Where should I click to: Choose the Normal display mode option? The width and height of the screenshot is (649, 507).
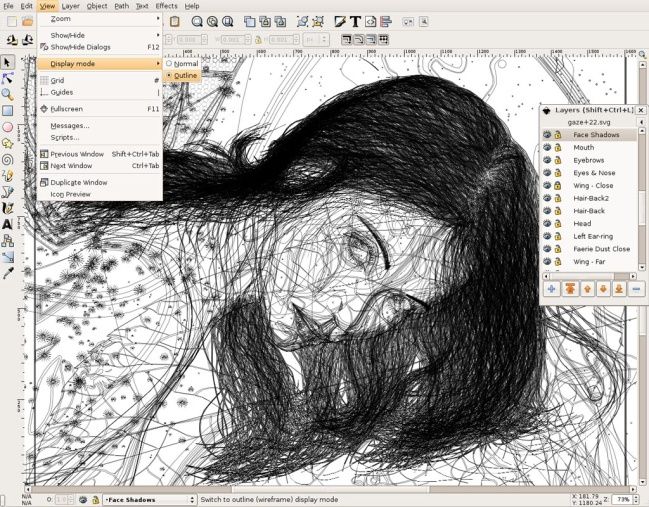coord(185,64)
